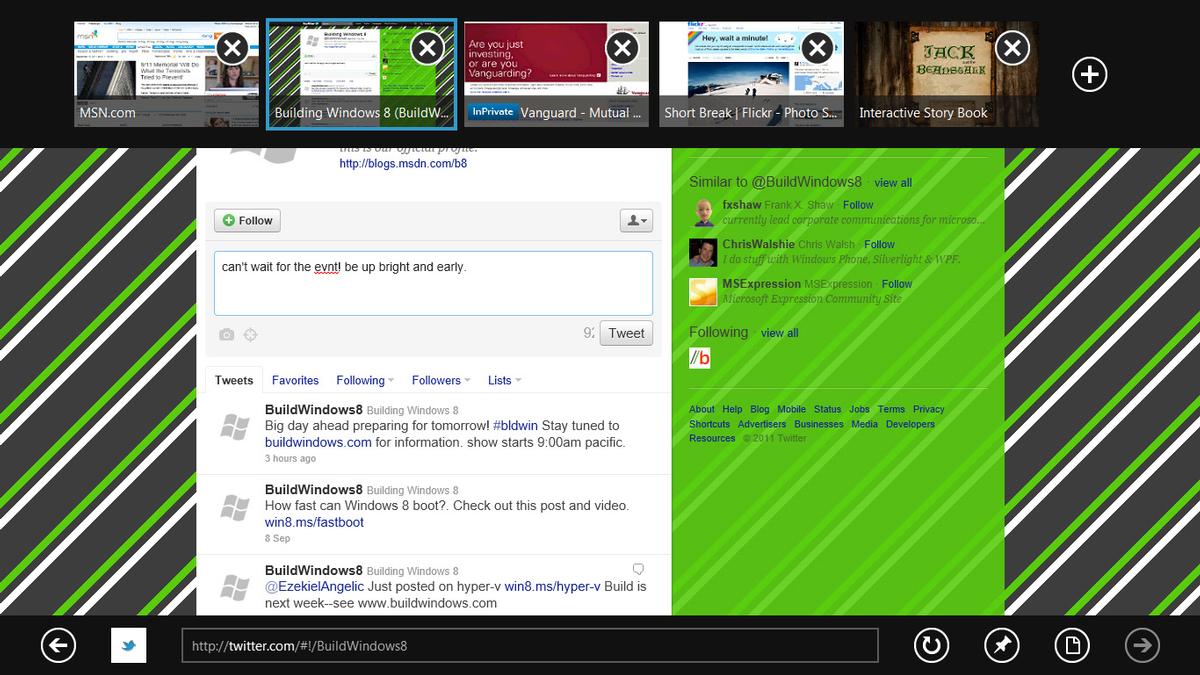Open fxshaw profile avatar
Image resolution: width=1200 pixels, height=675 pixels.
point(703,212)
